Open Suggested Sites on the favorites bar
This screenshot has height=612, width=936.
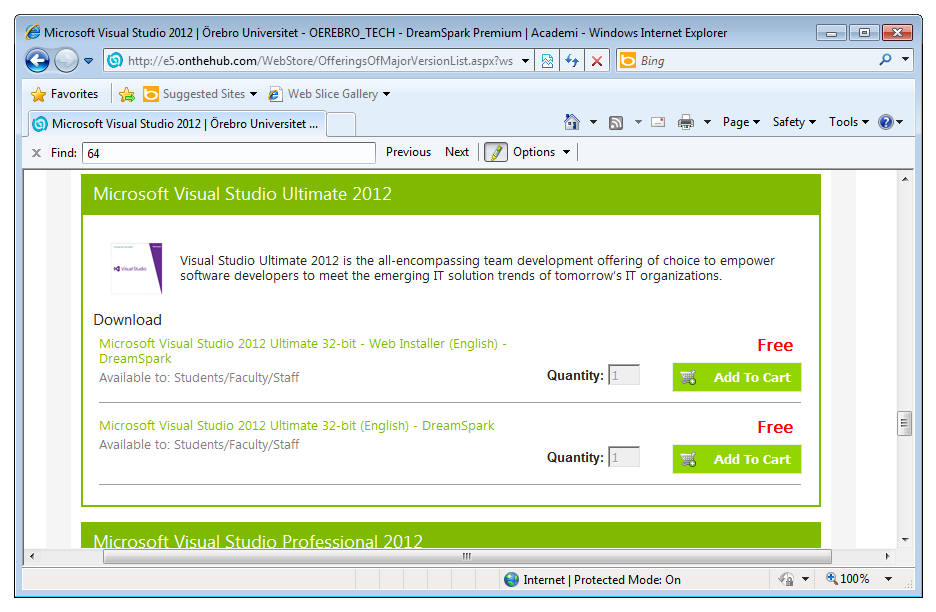pyautogui.click(x=200, y=94)
